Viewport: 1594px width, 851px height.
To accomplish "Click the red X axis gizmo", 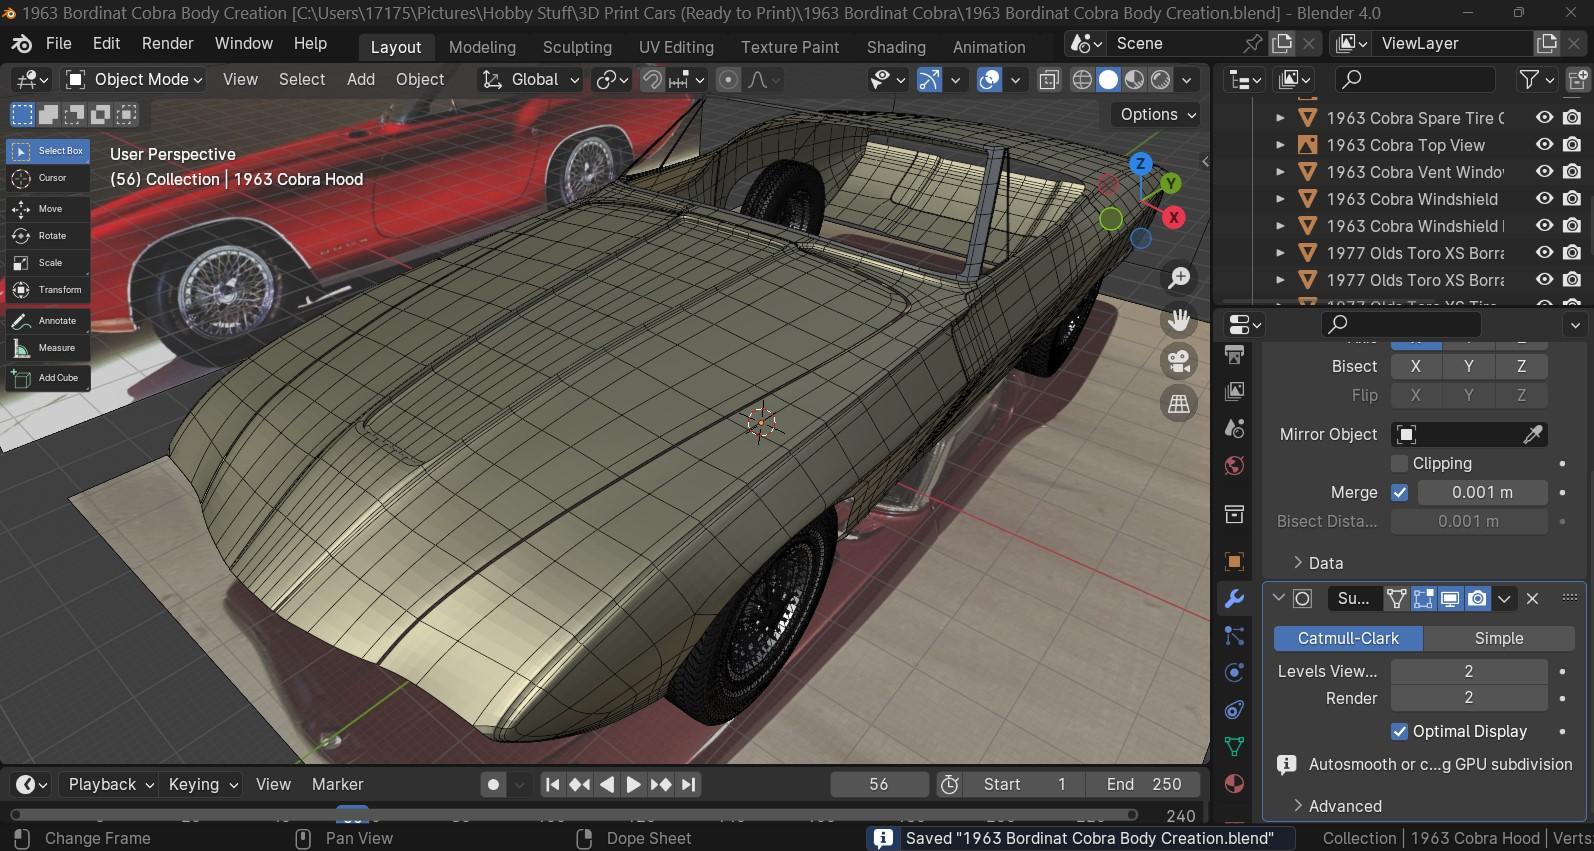I will [1174, 217].
